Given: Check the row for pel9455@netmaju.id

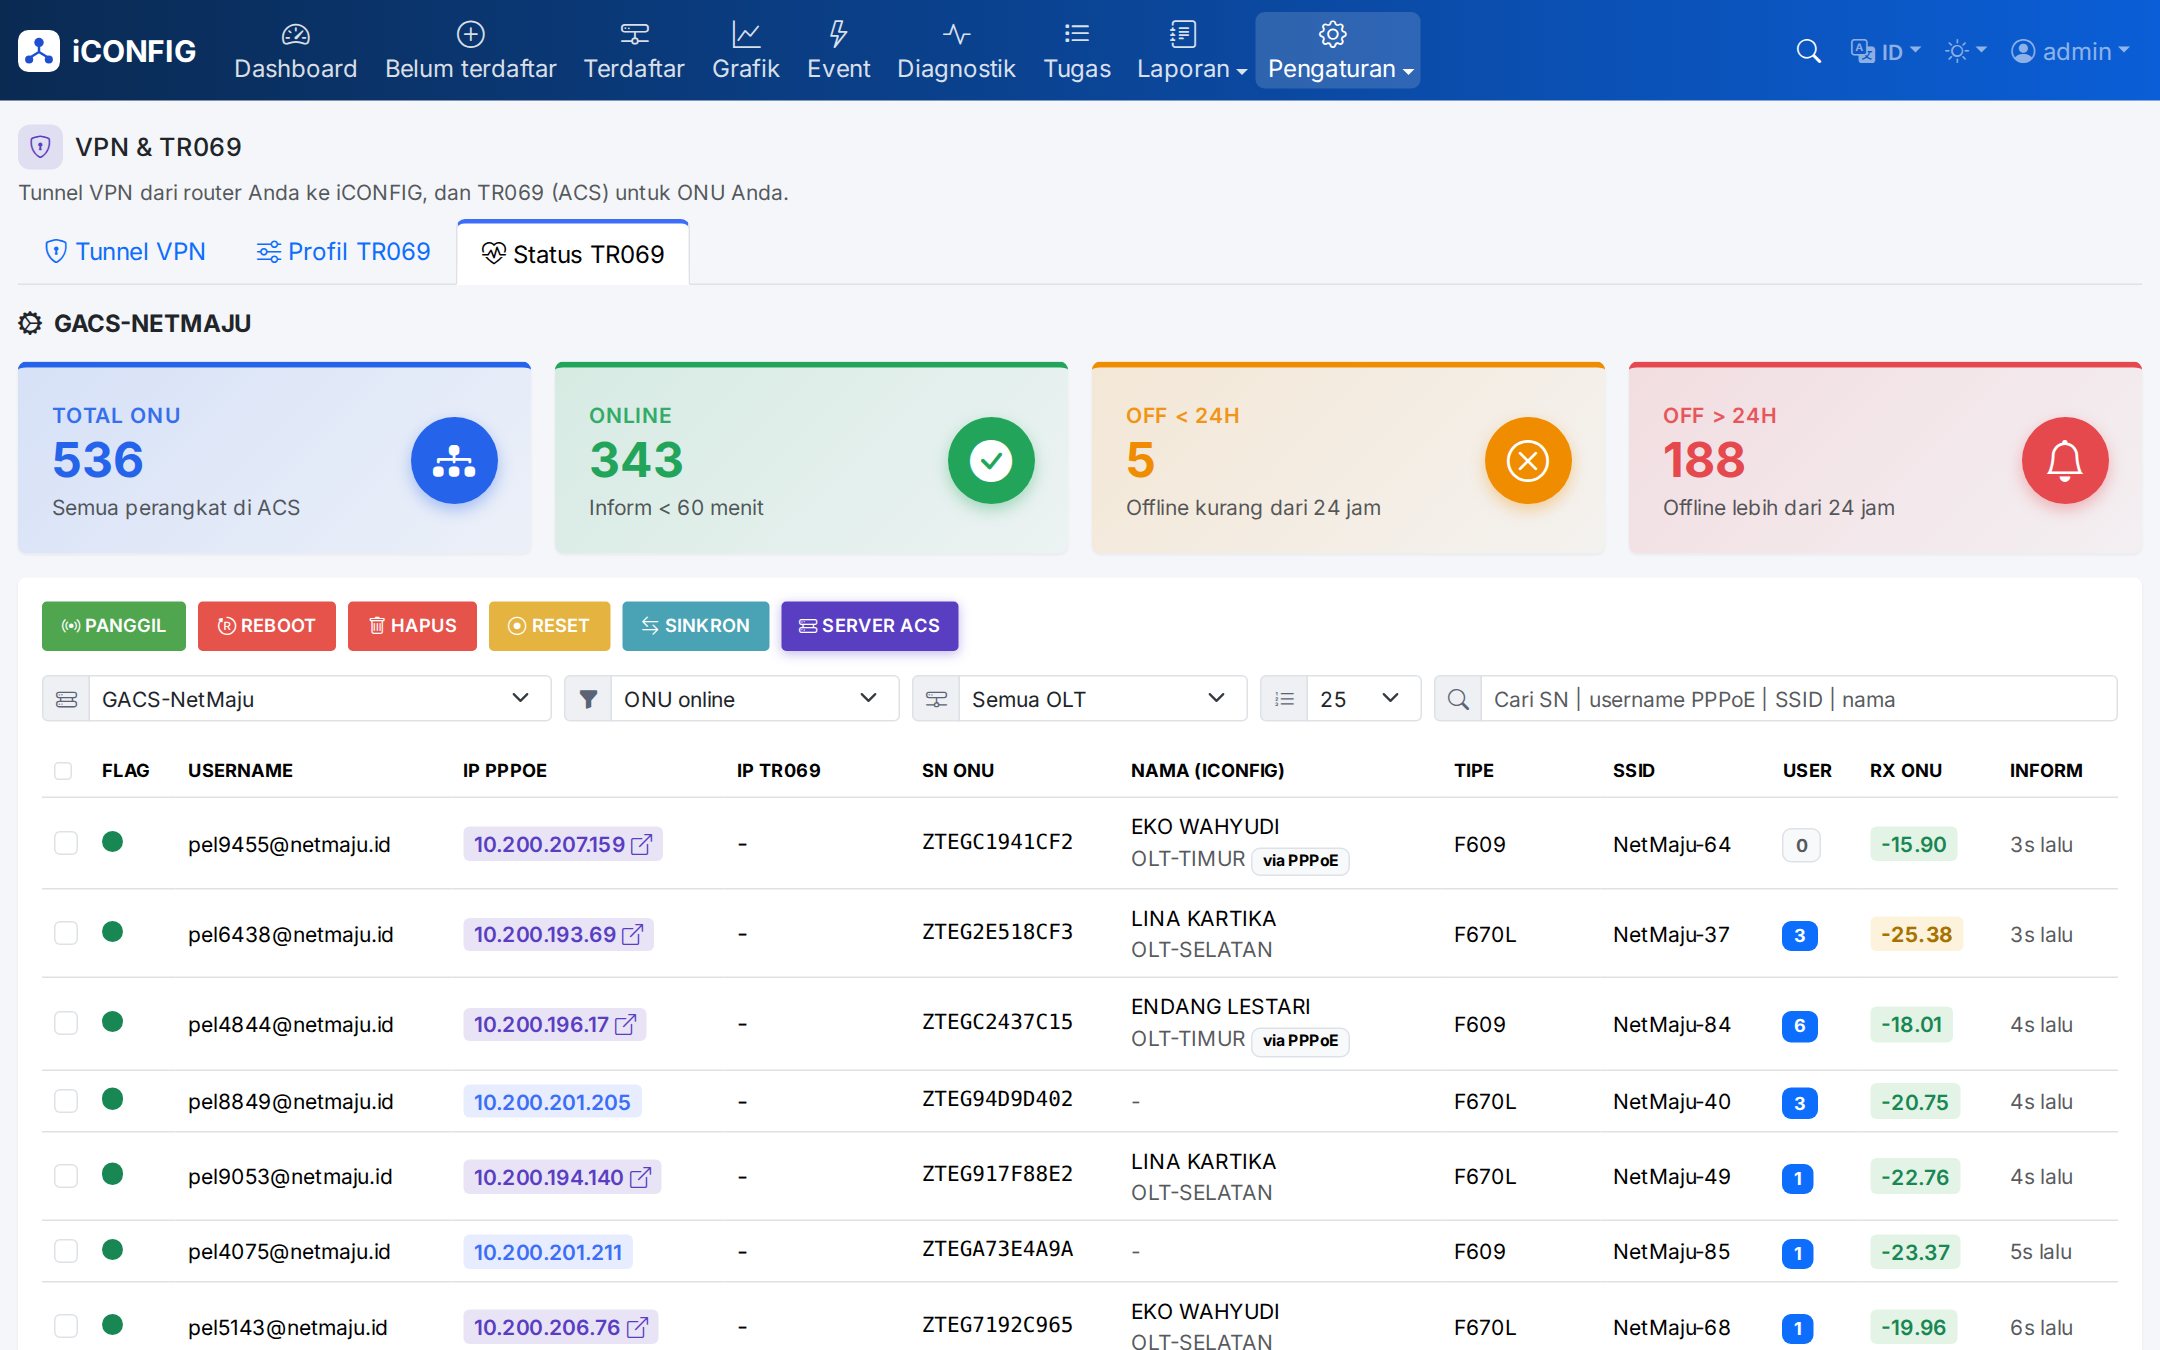Looking at the screenshot, I should point(66,843).
